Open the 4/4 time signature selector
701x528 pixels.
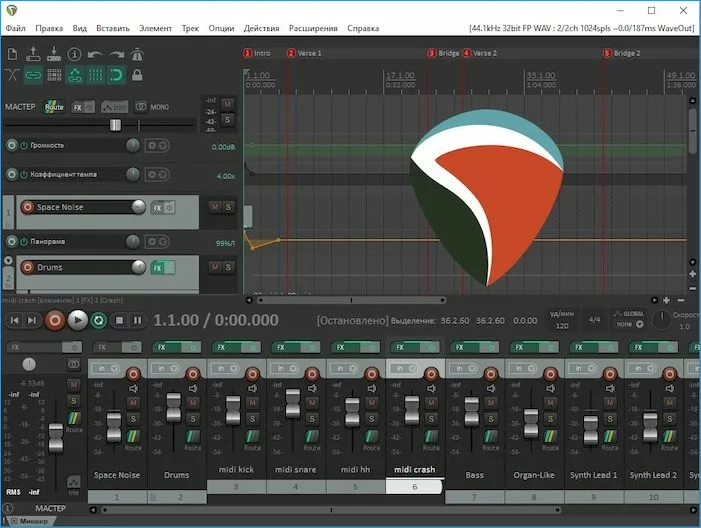(x=594, y=320)
